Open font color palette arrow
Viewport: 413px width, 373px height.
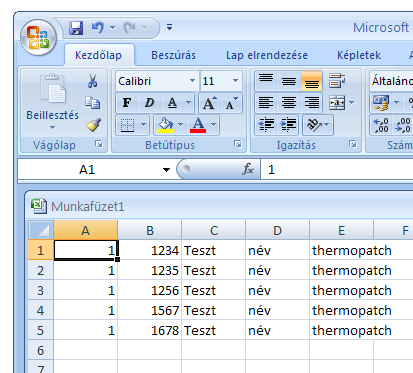pos(214,125)
